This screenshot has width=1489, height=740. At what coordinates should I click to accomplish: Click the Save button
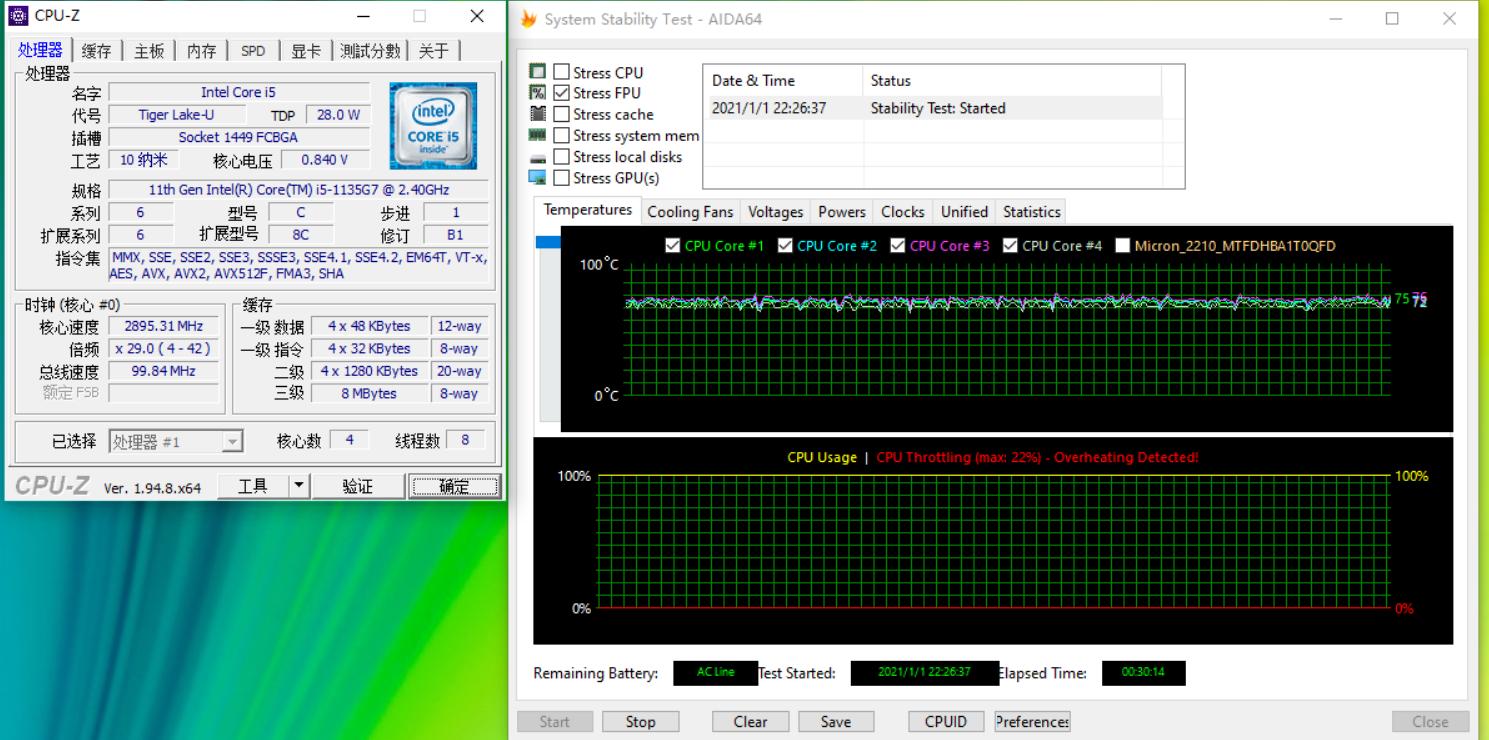pos(836,722)
